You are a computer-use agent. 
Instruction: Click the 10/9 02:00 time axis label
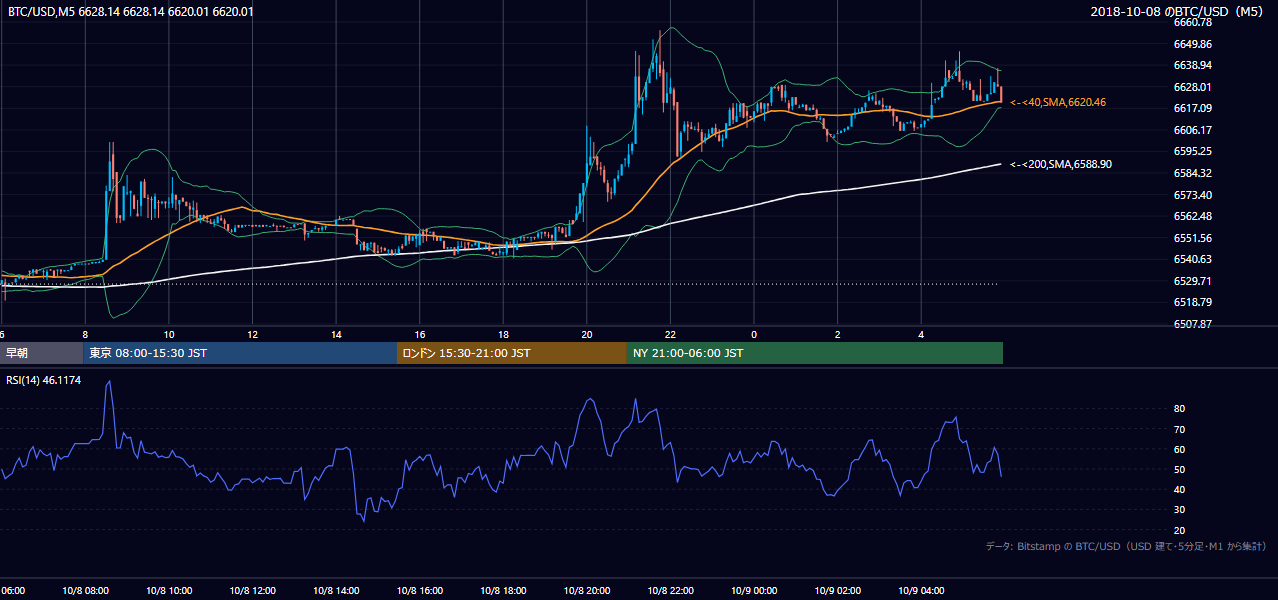coord(837,591)
